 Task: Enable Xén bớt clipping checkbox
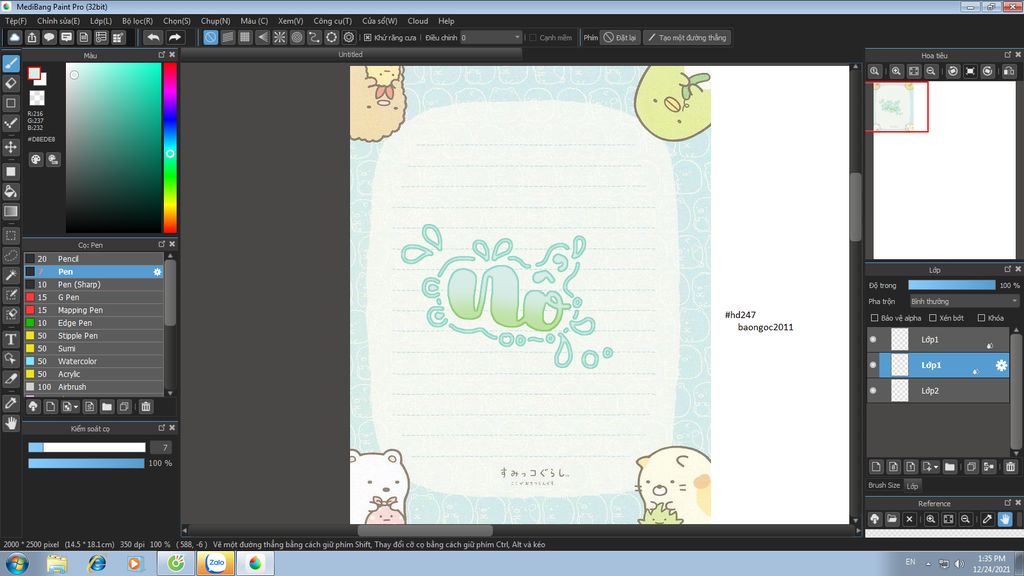[933, 317]
